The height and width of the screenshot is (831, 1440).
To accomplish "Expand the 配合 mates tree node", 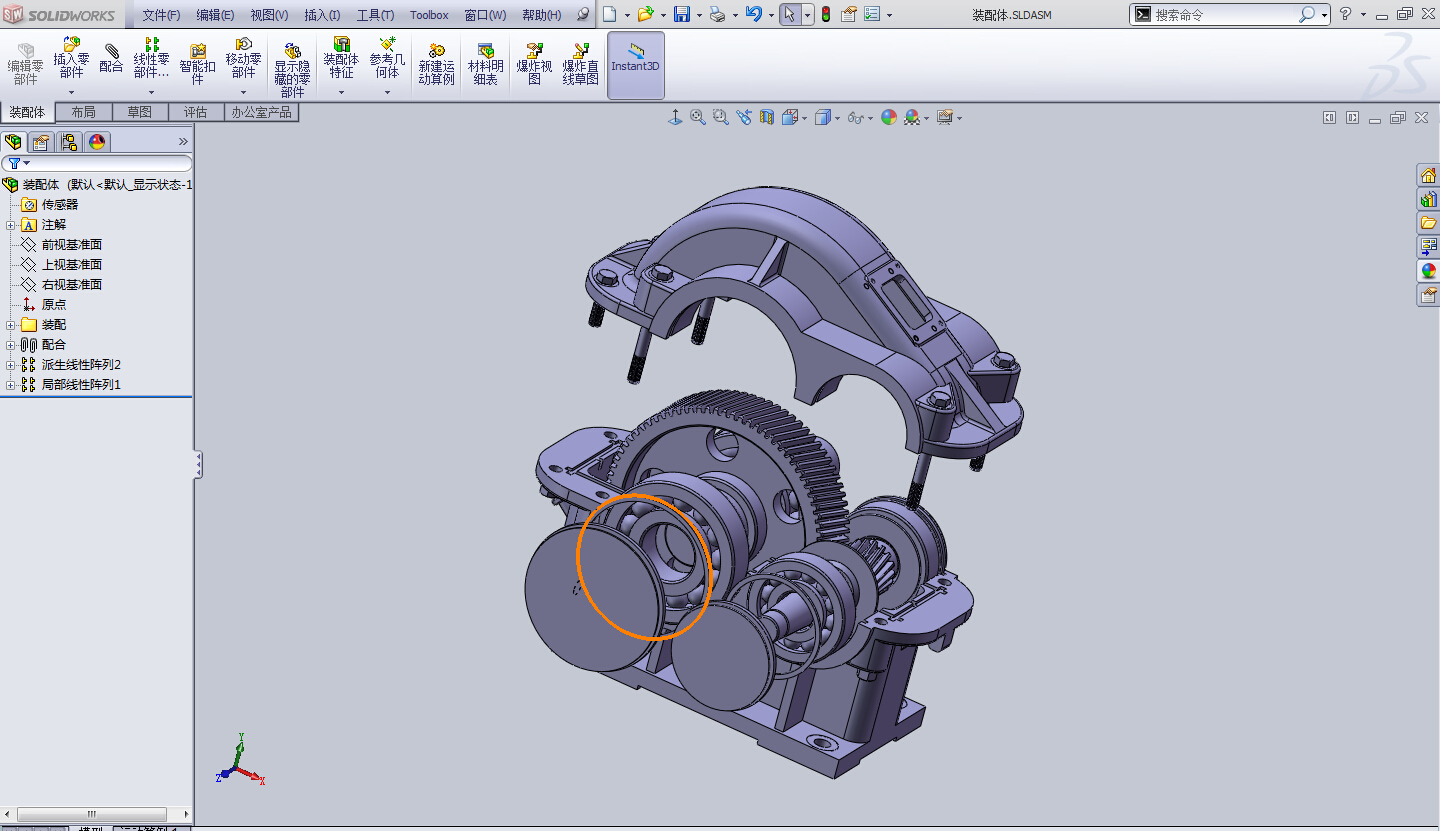I will 11,345.
